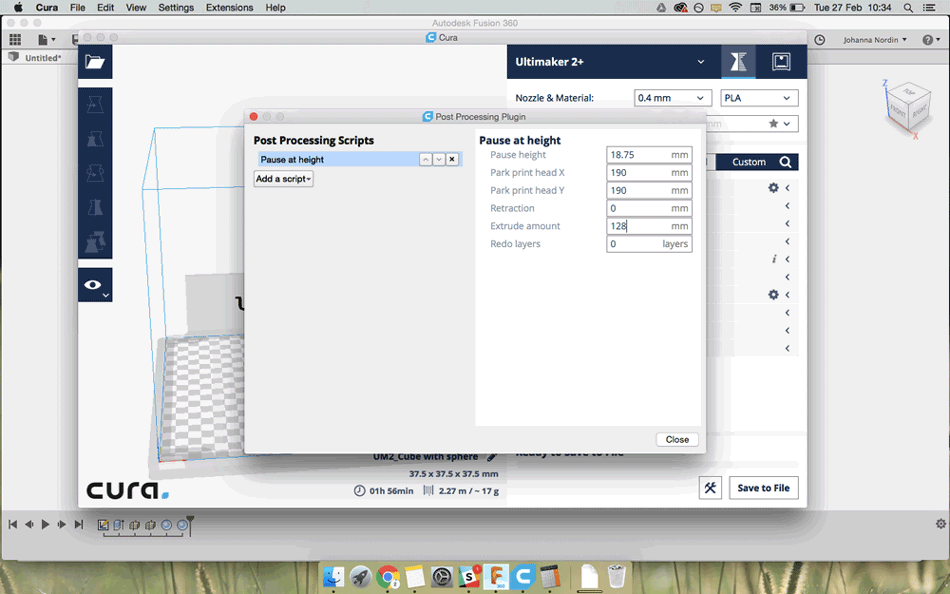Move Pause at height script down
The width and height of the screenshot is (950, 594).
tap(439, 159)
